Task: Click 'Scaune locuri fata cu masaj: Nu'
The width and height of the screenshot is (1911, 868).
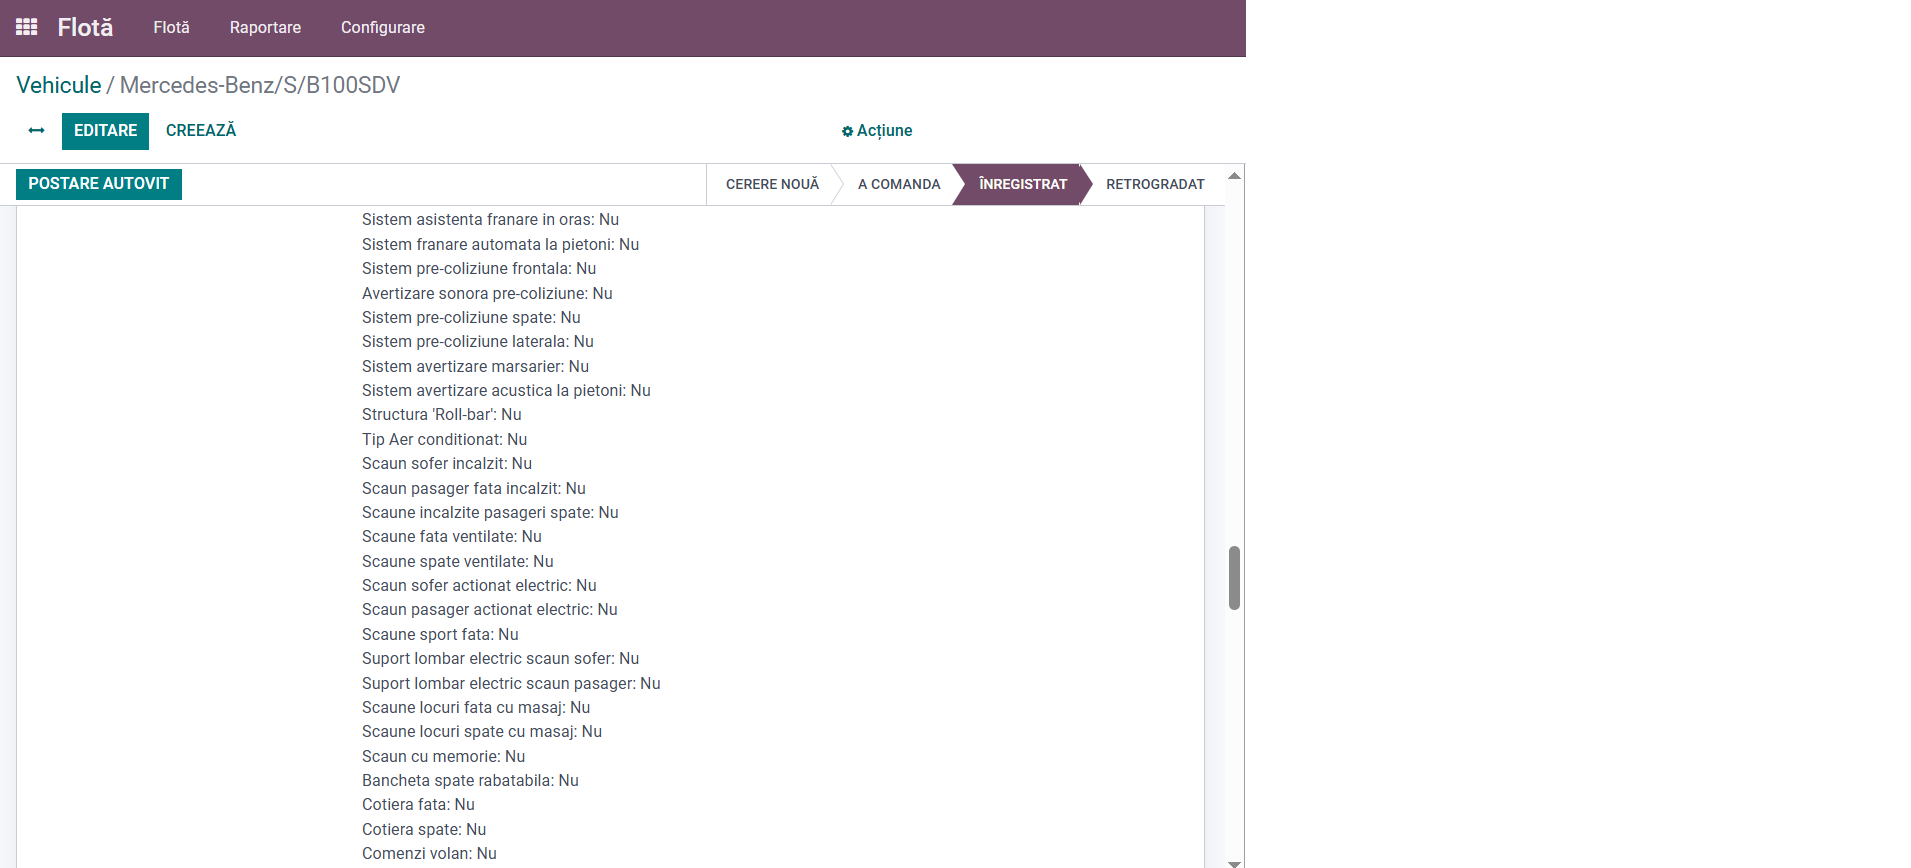Action: click(476, 708)
